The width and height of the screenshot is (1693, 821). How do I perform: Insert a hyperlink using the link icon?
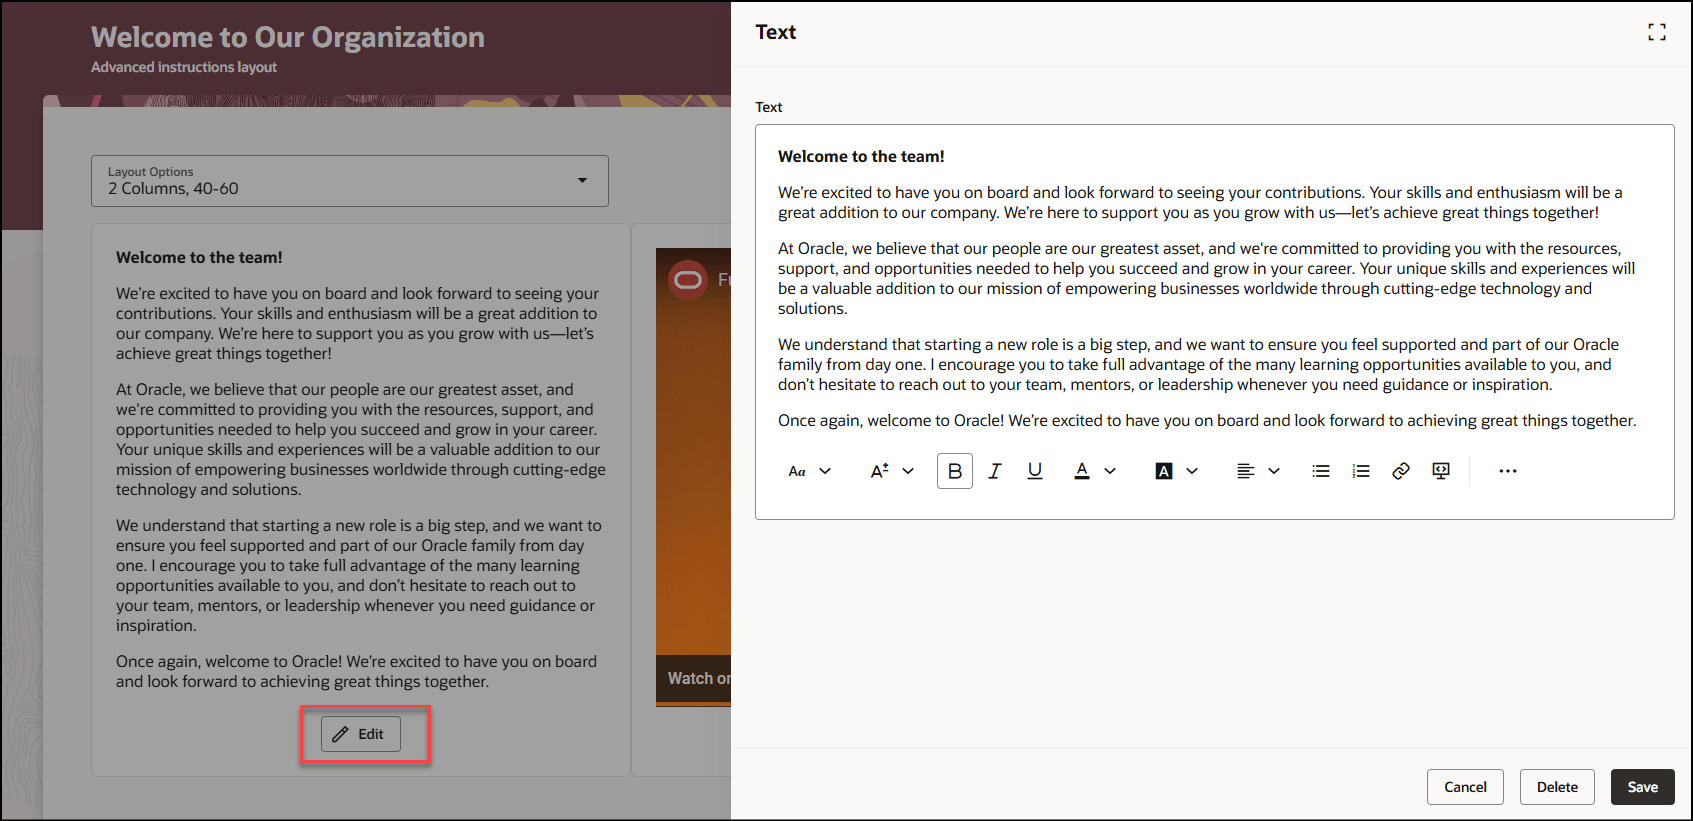click(x=1401, y=471)
